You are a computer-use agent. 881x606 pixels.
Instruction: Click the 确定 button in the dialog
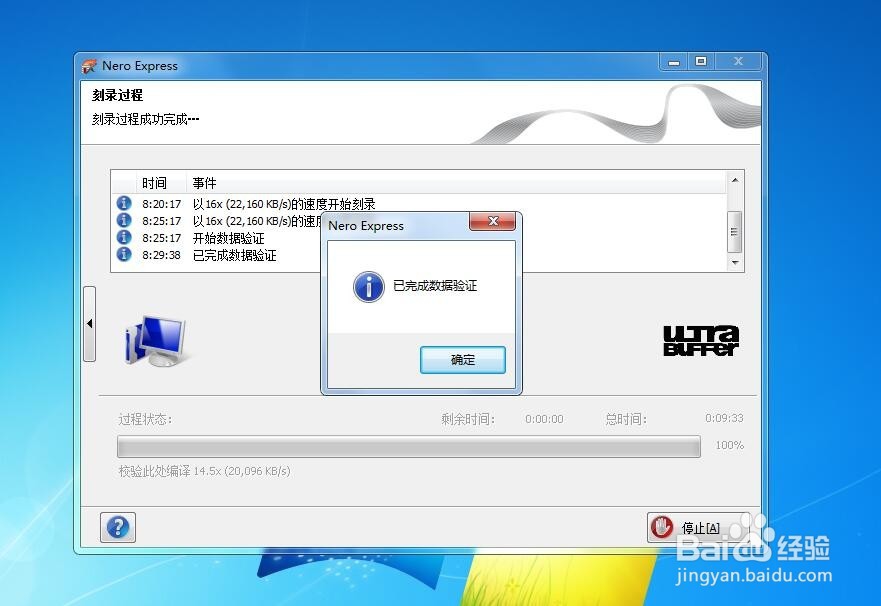point(462,359)
